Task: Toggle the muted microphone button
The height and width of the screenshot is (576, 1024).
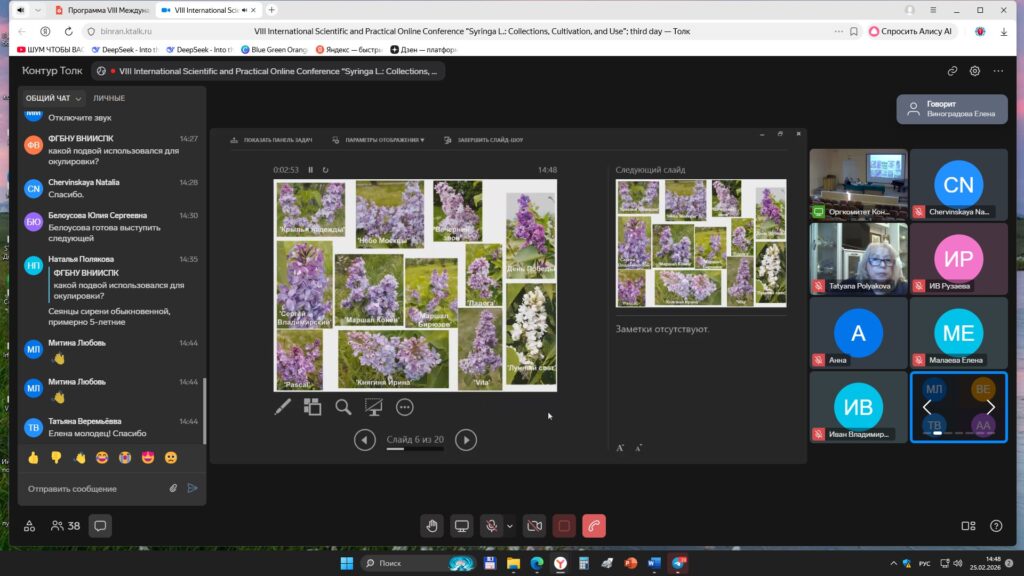Action: pyautogui.click(x=491, y=526)
